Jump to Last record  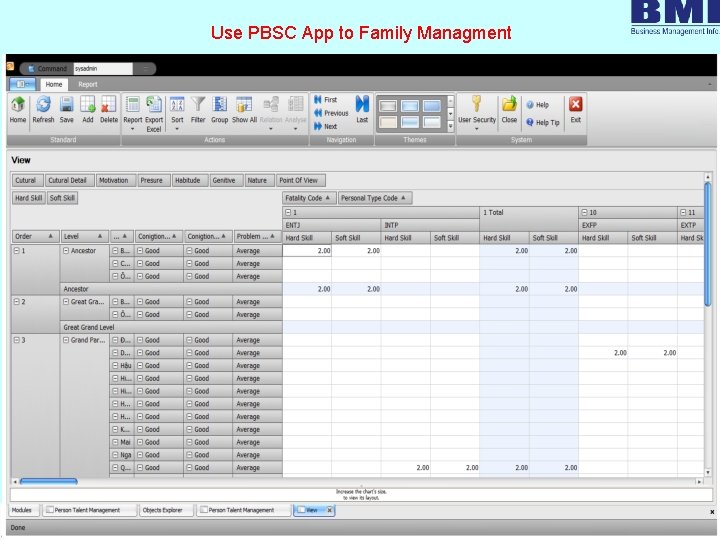[x=362, y=109]
